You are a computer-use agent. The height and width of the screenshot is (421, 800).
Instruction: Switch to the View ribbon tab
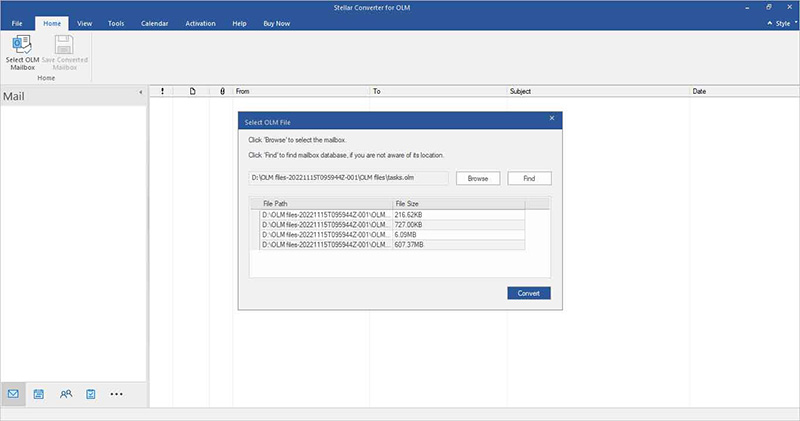point(85,22)
